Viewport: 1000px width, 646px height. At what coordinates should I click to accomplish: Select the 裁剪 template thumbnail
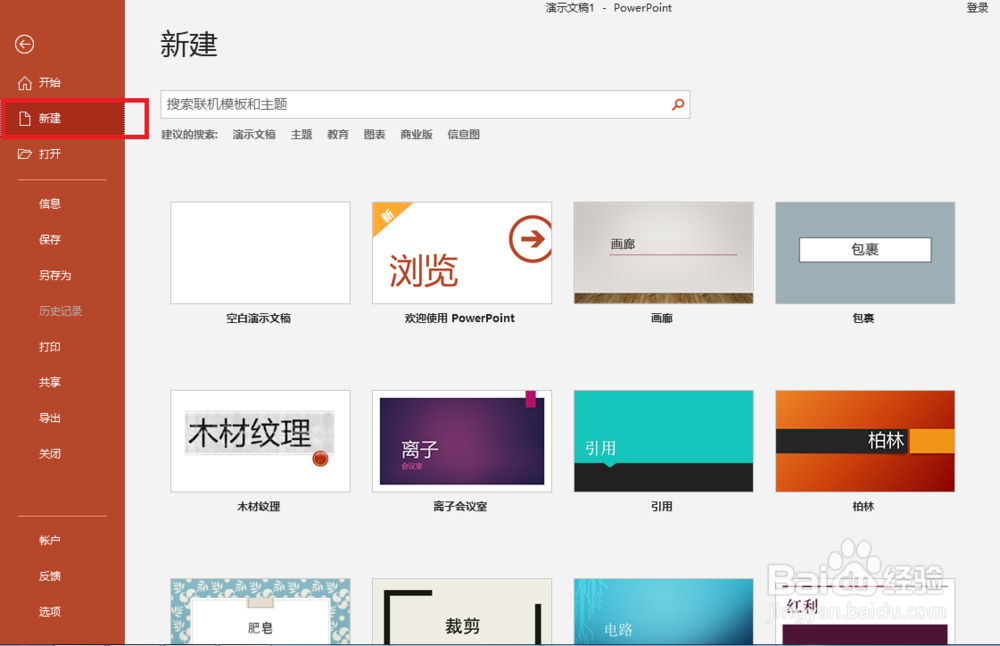coord(462,612)
